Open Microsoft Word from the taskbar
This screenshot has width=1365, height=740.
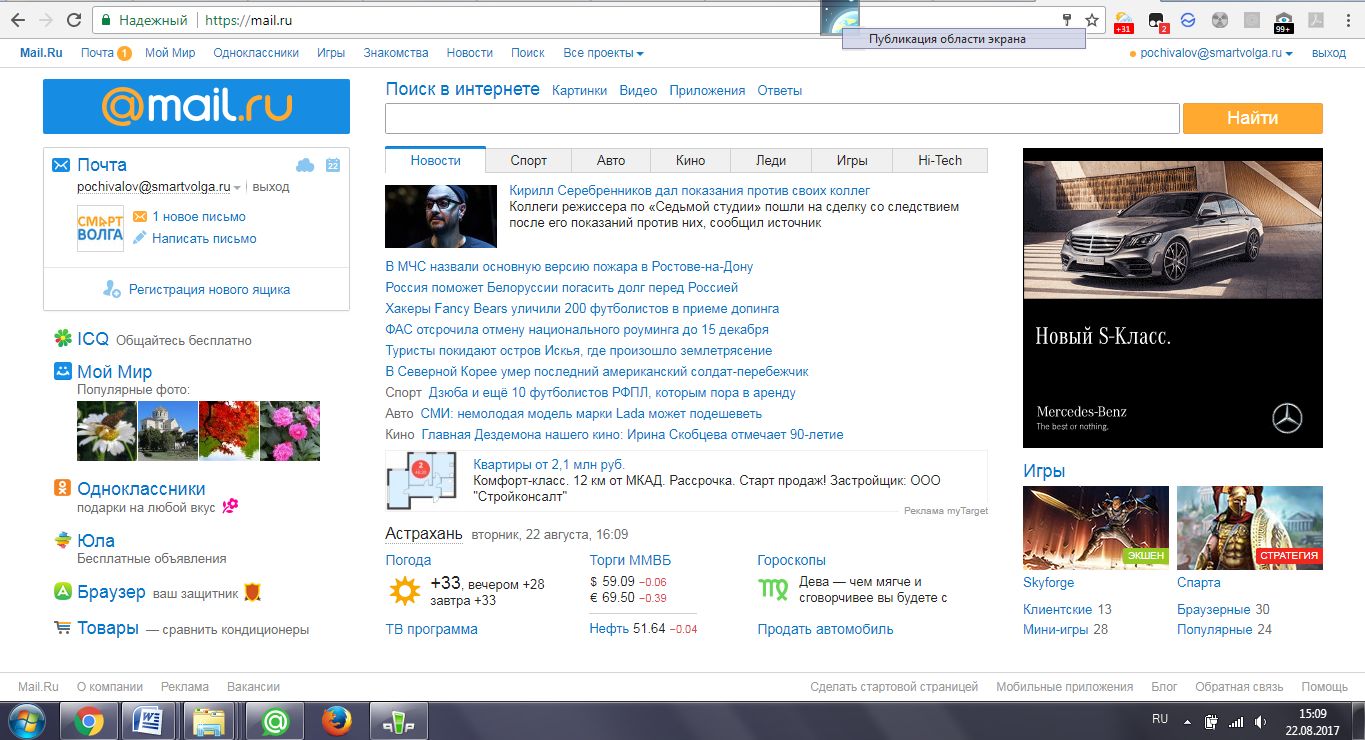(x=147, y=721)
